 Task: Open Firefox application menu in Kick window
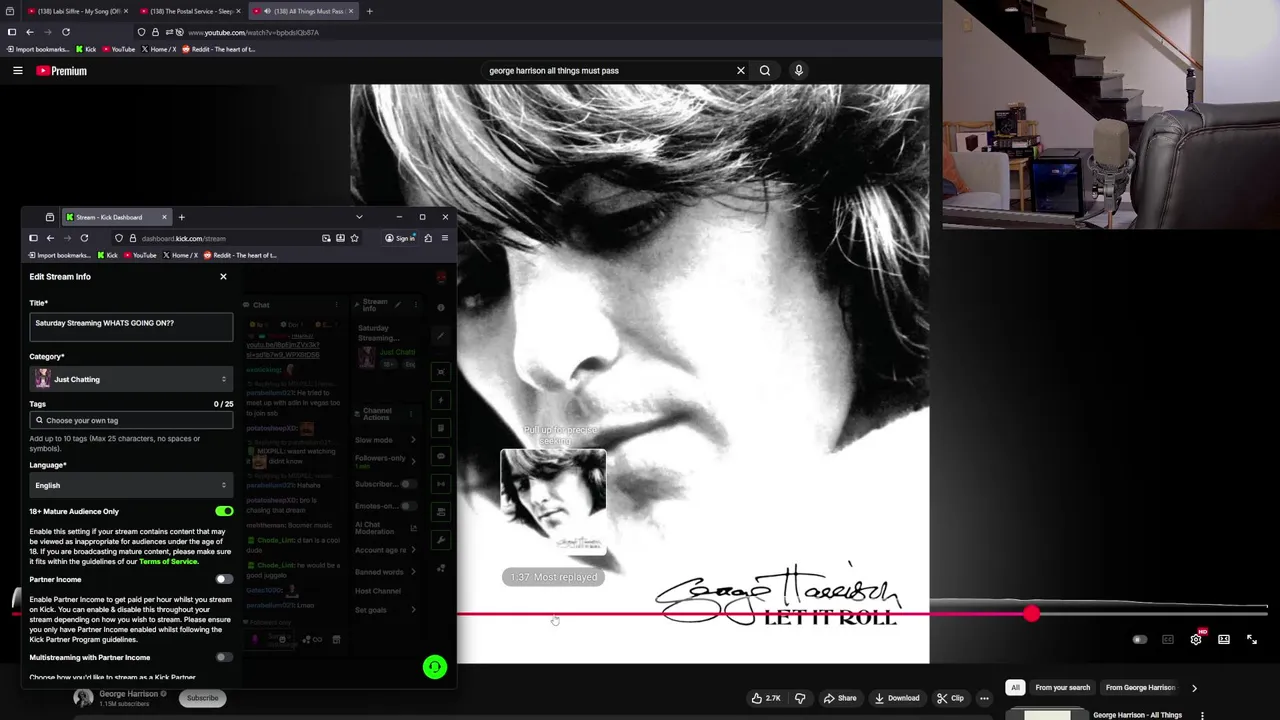[445, 238]
